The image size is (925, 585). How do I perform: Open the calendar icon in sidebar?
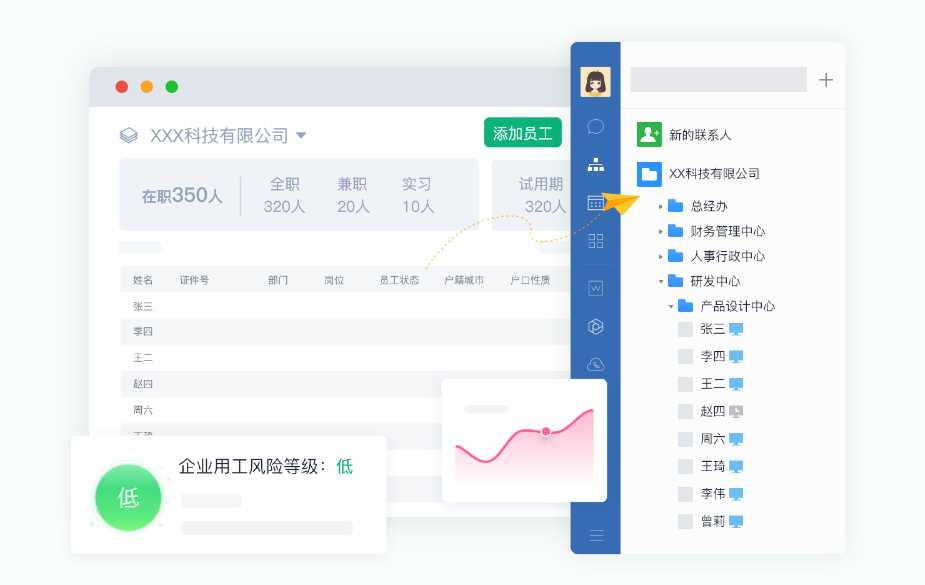pos(596,203)
